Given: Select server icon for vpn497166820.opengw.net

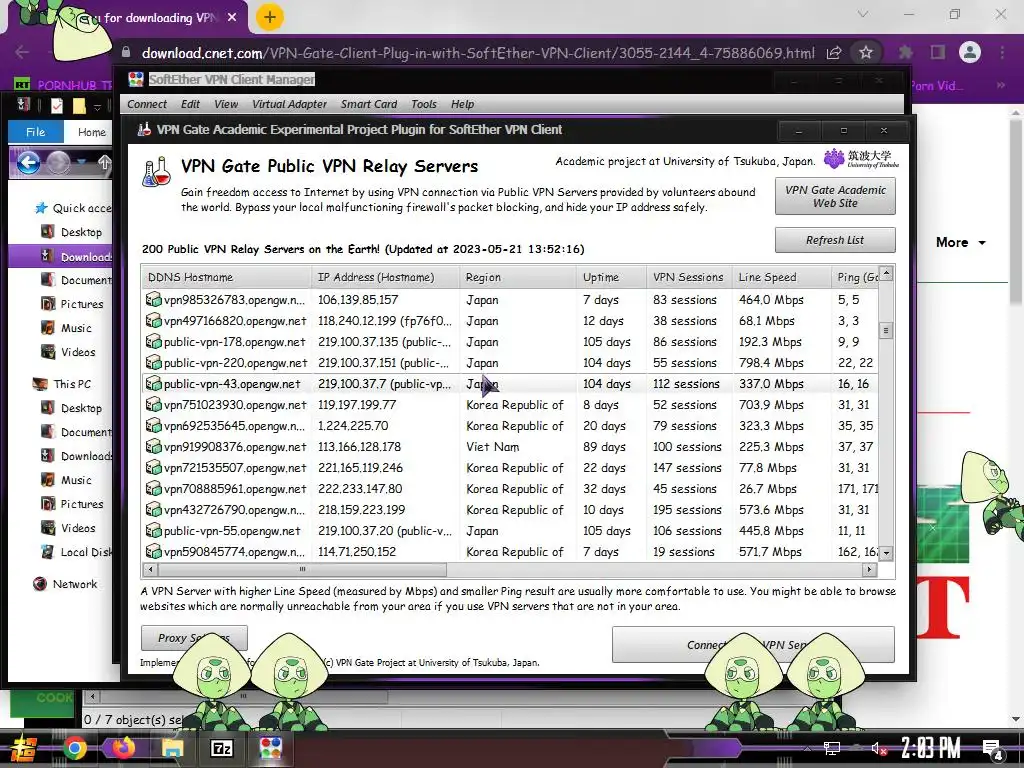Looking at the screenshot, I should pyautogui.click(x=153, y=321).
